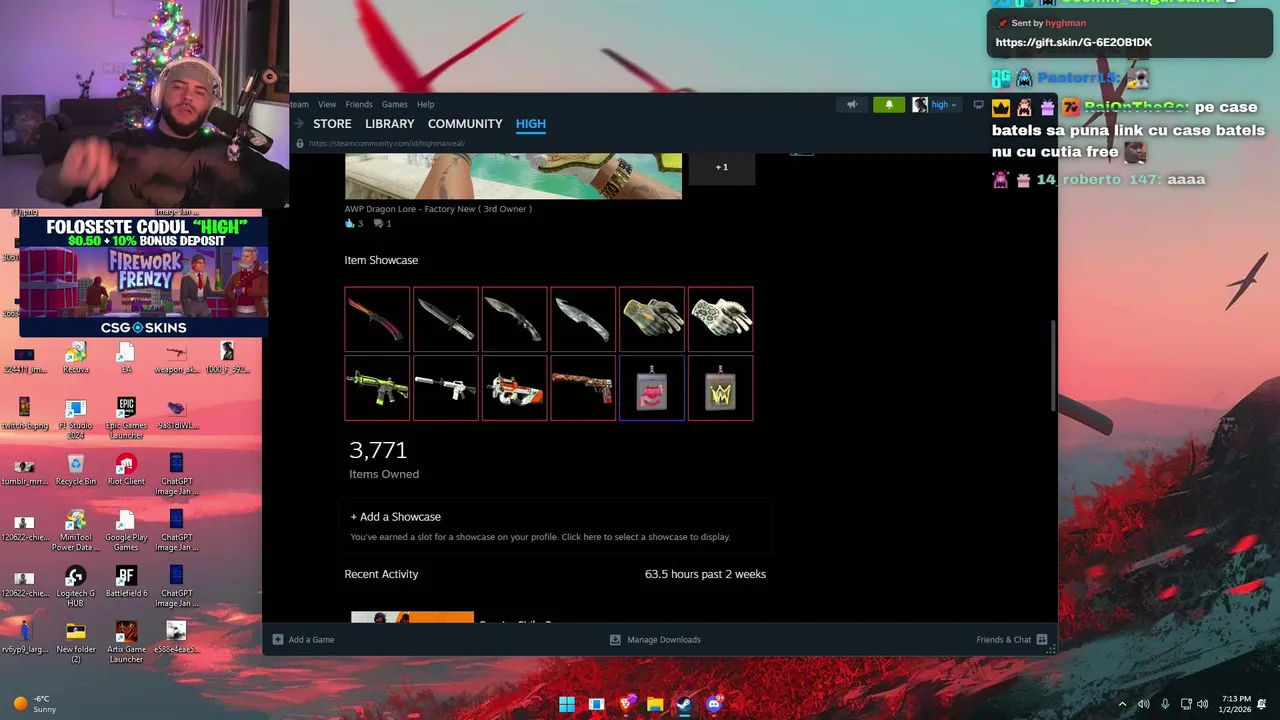
Task: Open Windows Start menu
Action: tap(567, 704)
